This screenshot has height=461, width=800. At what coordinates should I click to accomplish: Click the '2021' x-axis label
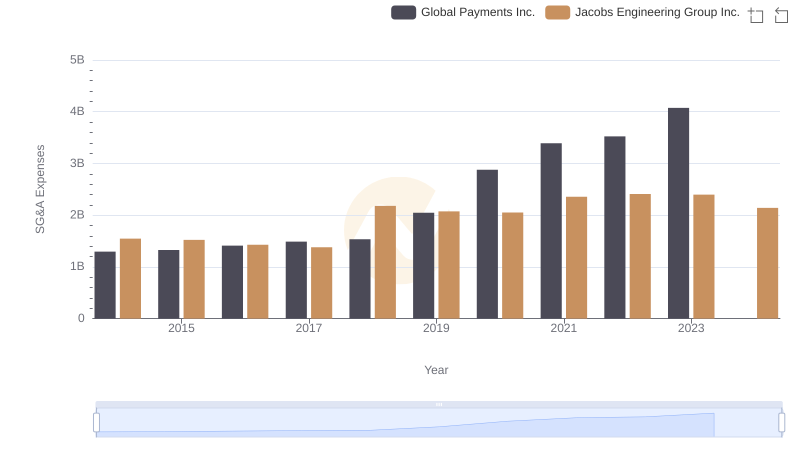coord(563,328)
